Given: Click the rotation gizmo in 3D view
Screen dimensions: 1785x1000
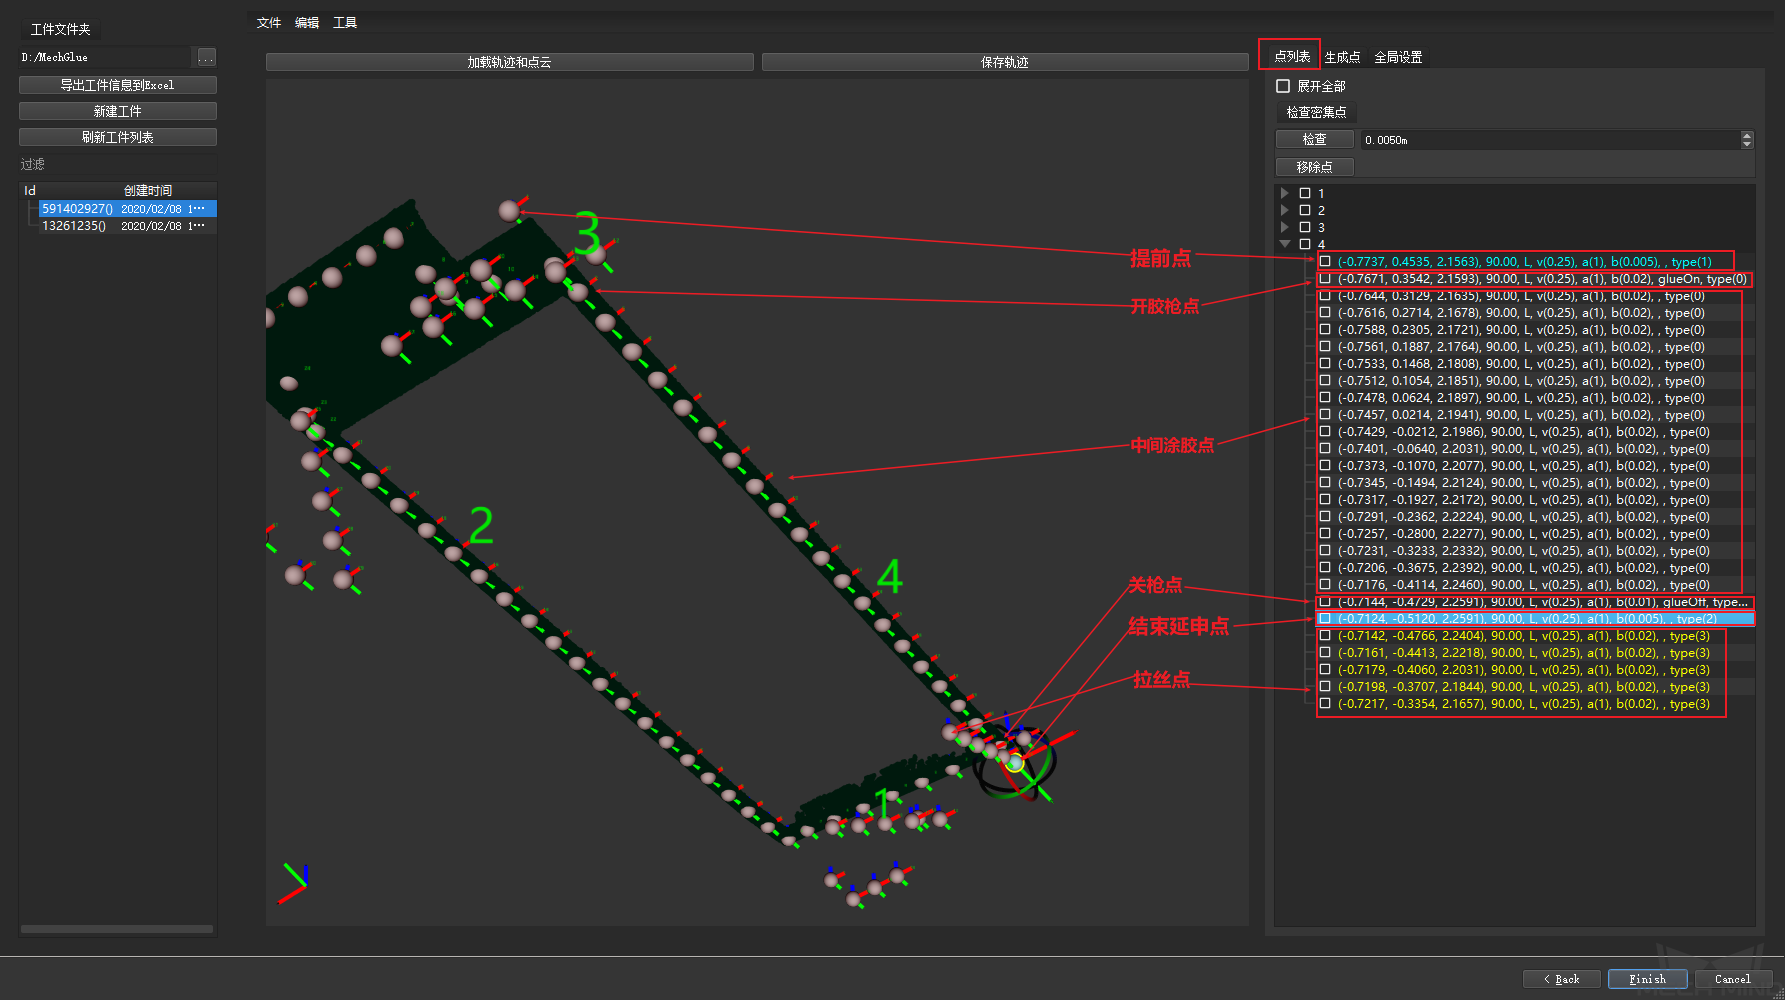Looking at the screenshot, I should 1015,763.
